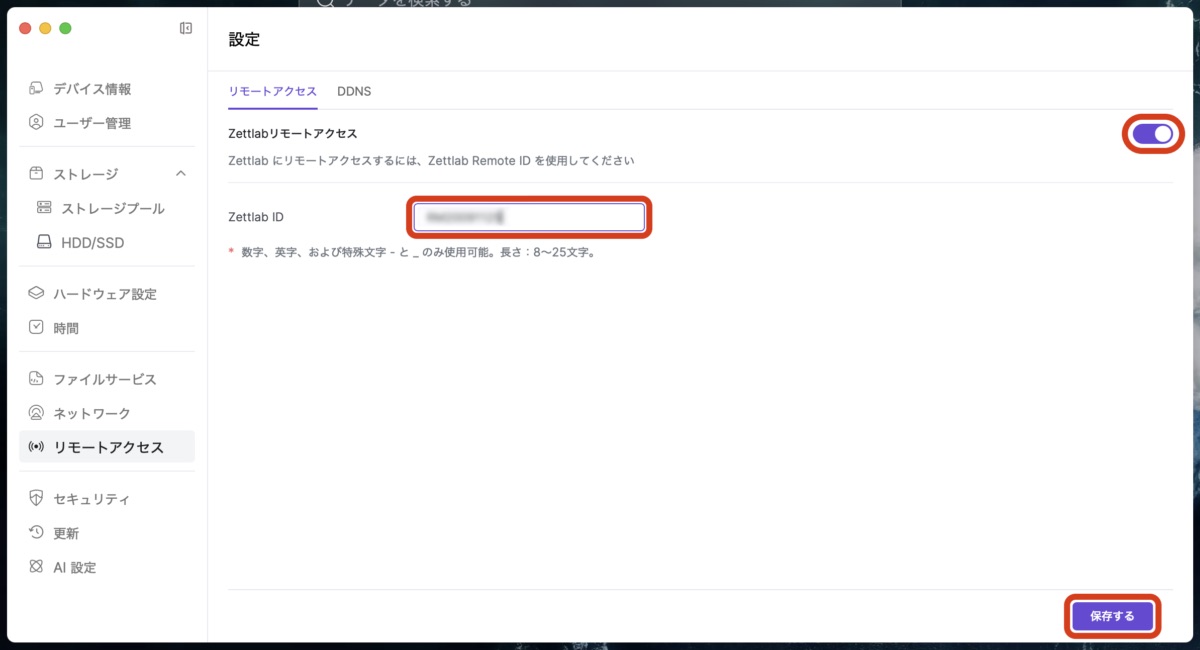This screenshot has width=1200, height=650.
Task: Select the ユーザー管理 user icon
Action: point(34,122)
